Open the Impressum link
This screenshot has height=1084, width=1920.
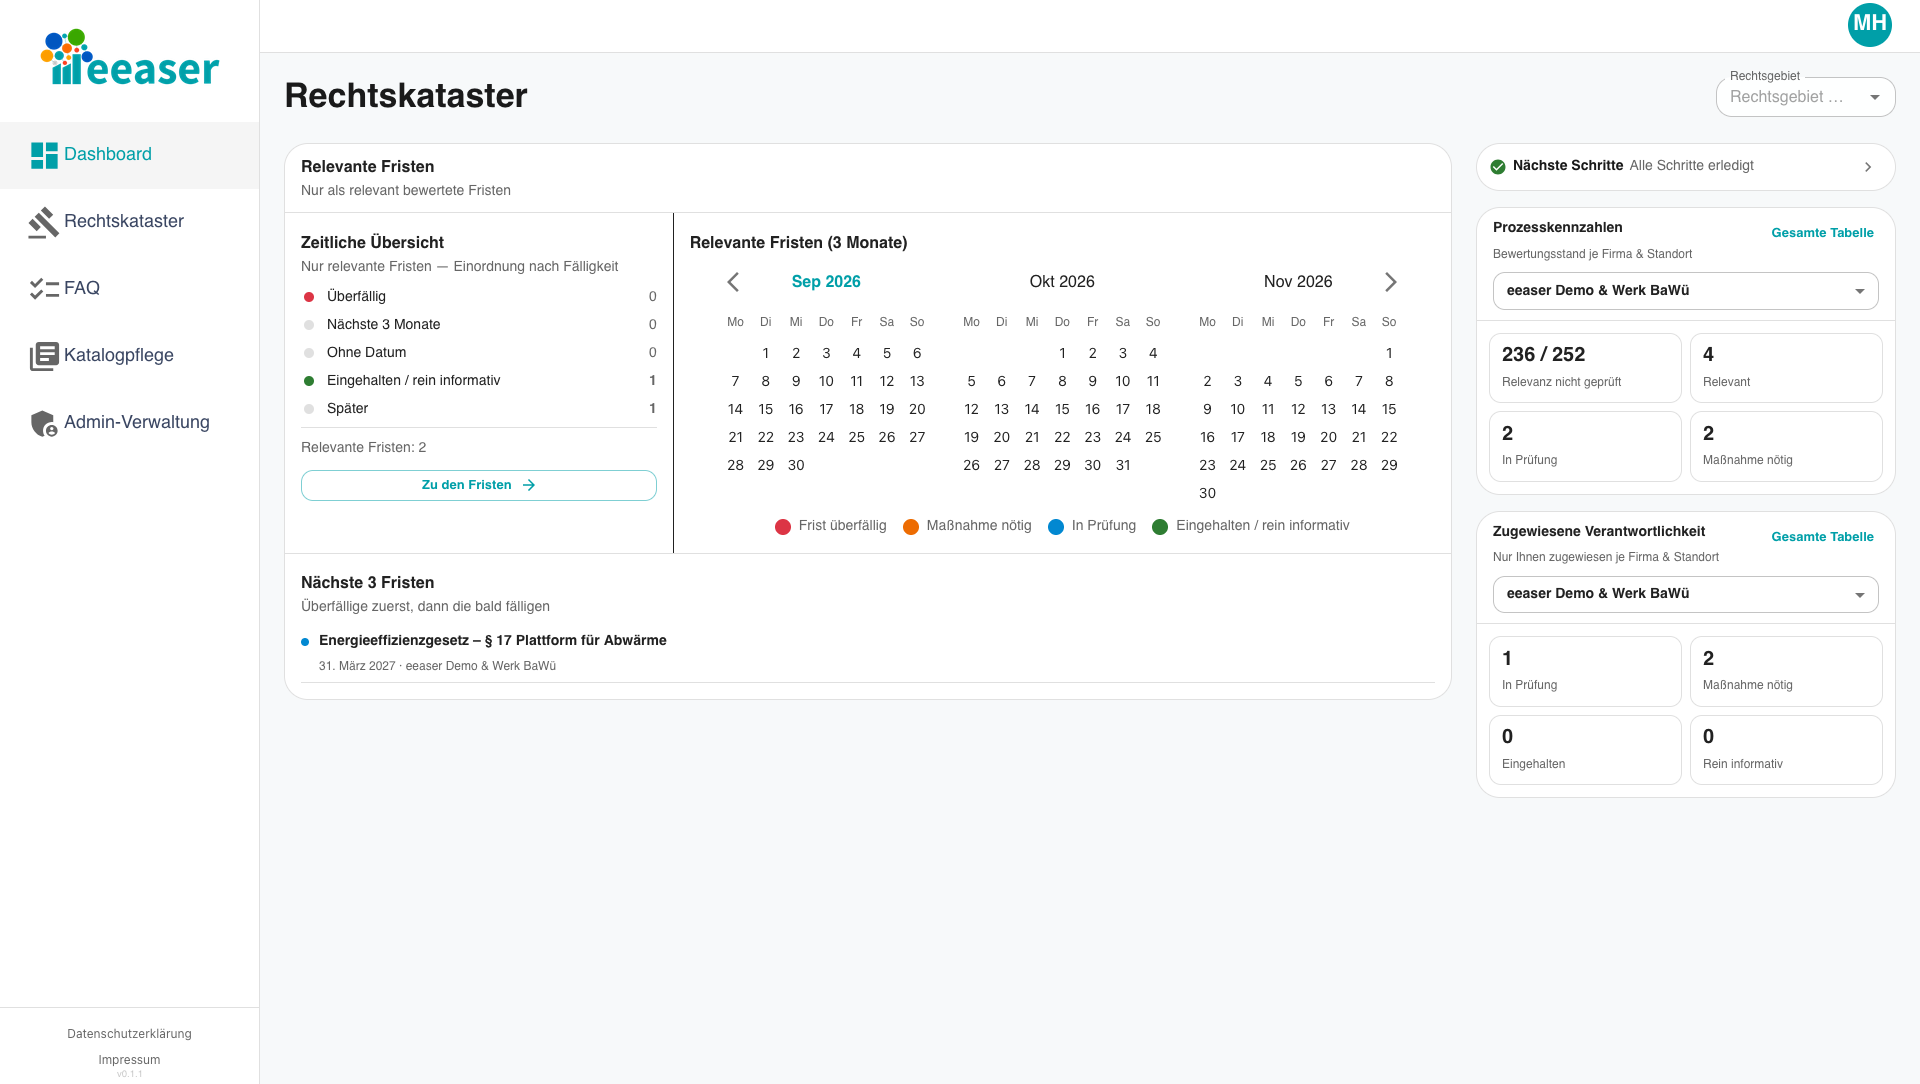pyautogui.click(x=129, y=1060)
